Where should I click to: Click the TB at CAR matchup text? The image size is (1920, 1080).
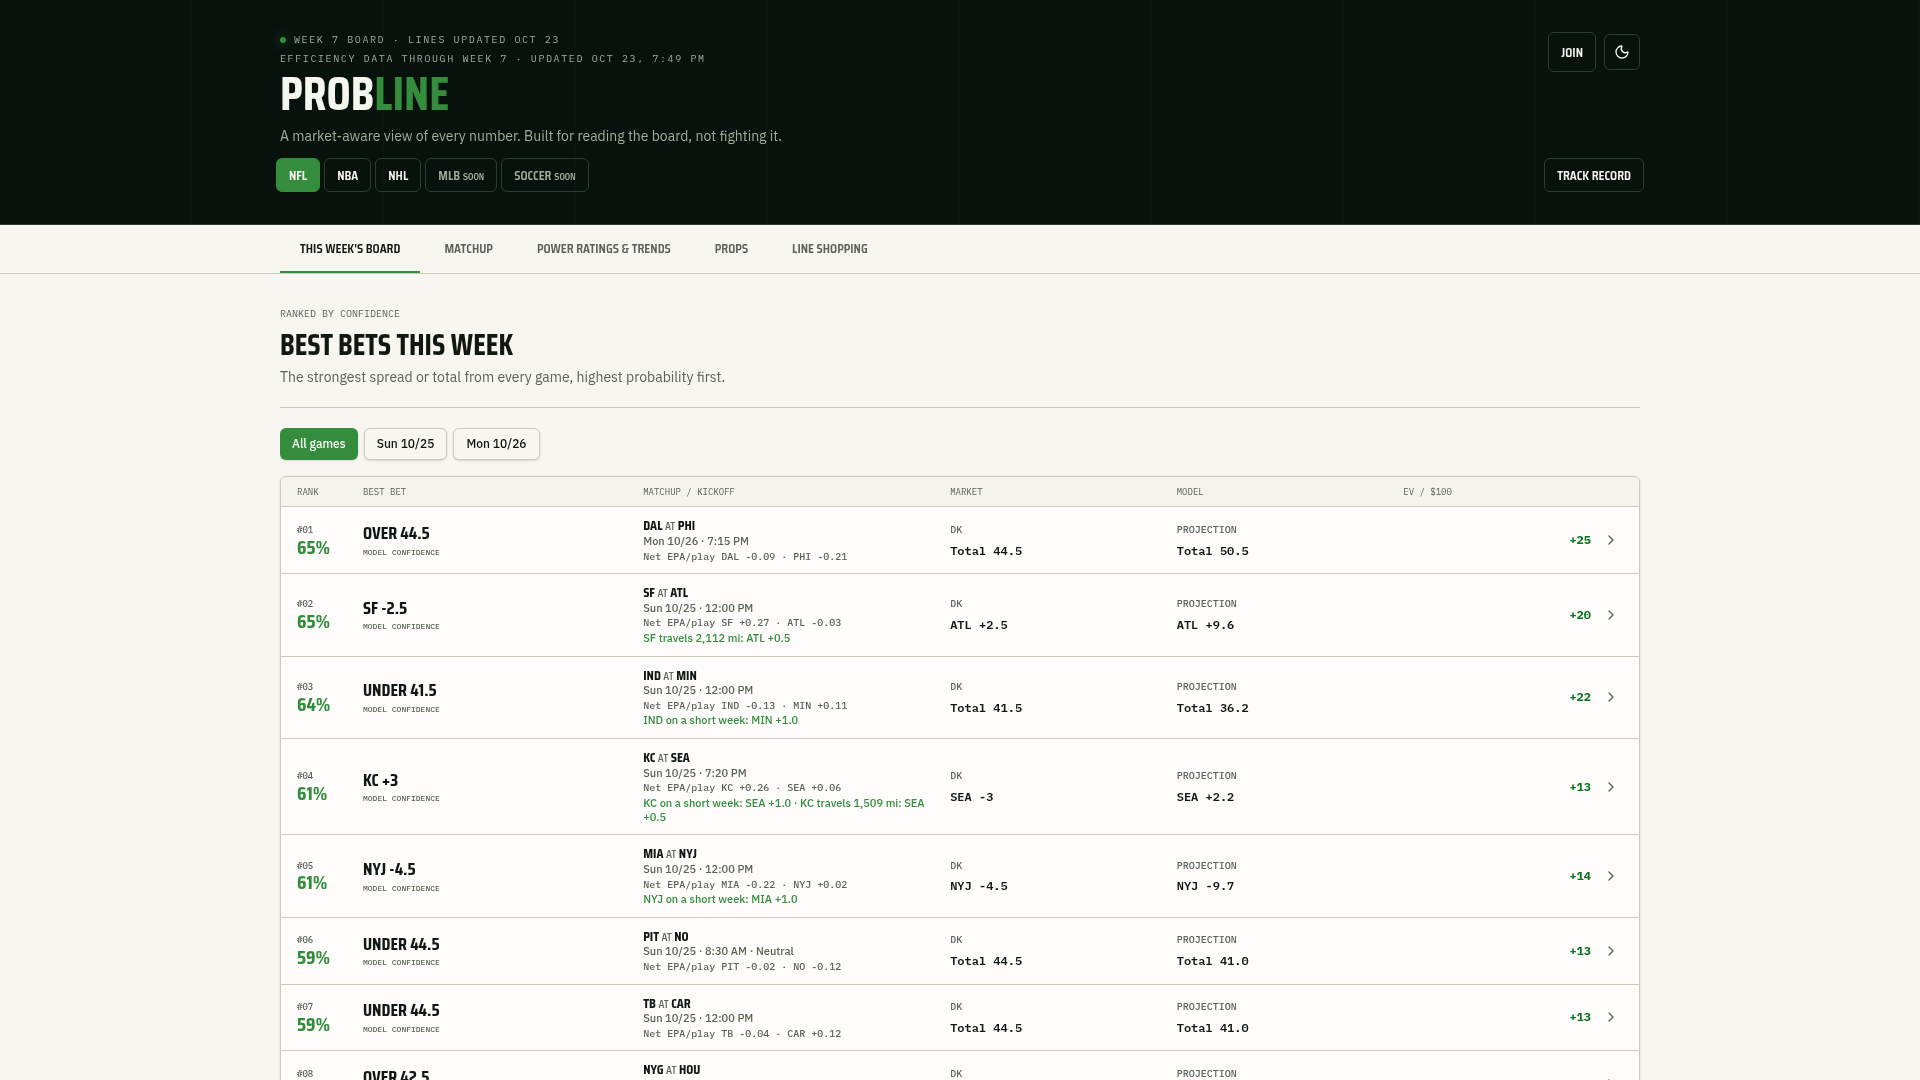click(x=667, y=1004)
